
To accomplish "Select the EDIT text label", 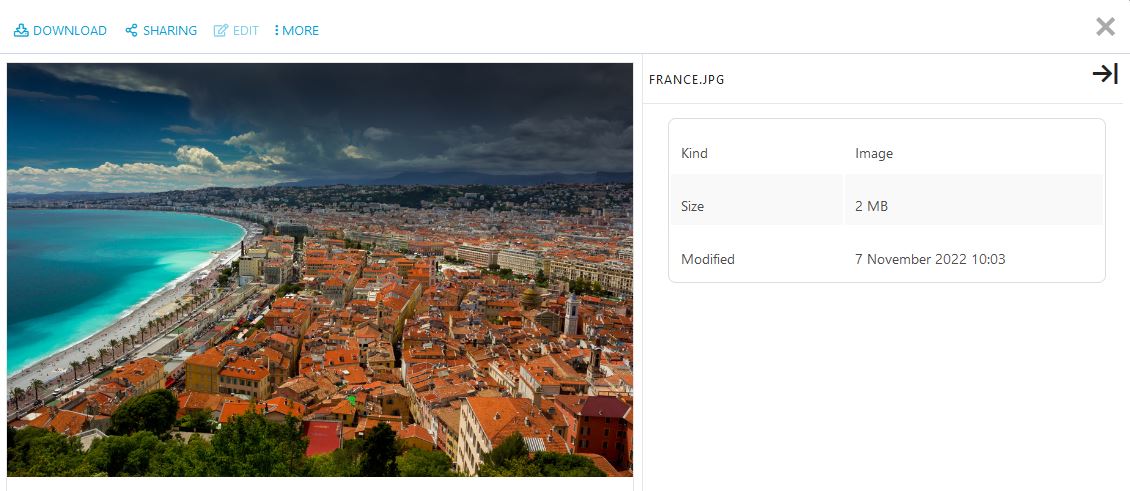I will pos(245,31).
